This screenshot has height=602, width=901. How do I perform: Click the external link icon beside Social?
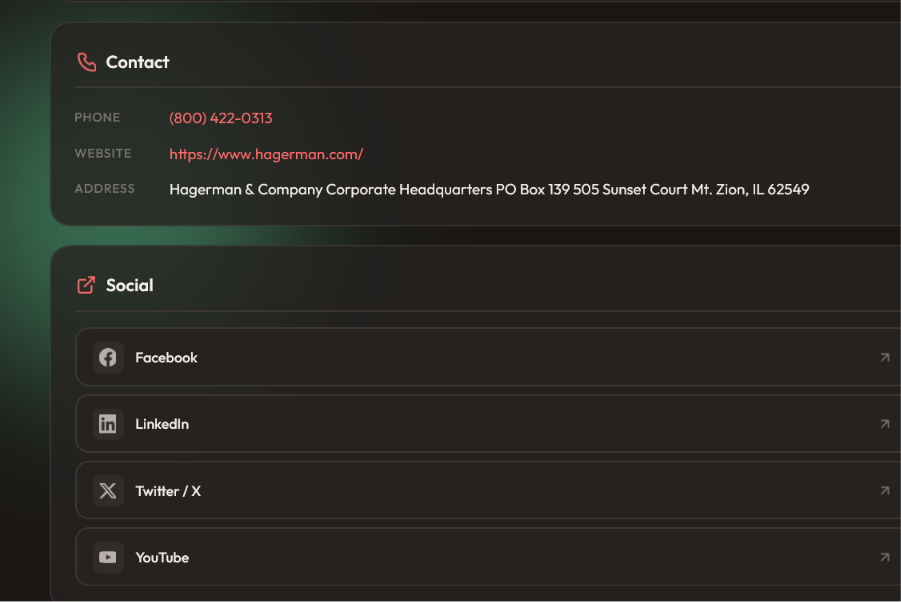(86, 285)
